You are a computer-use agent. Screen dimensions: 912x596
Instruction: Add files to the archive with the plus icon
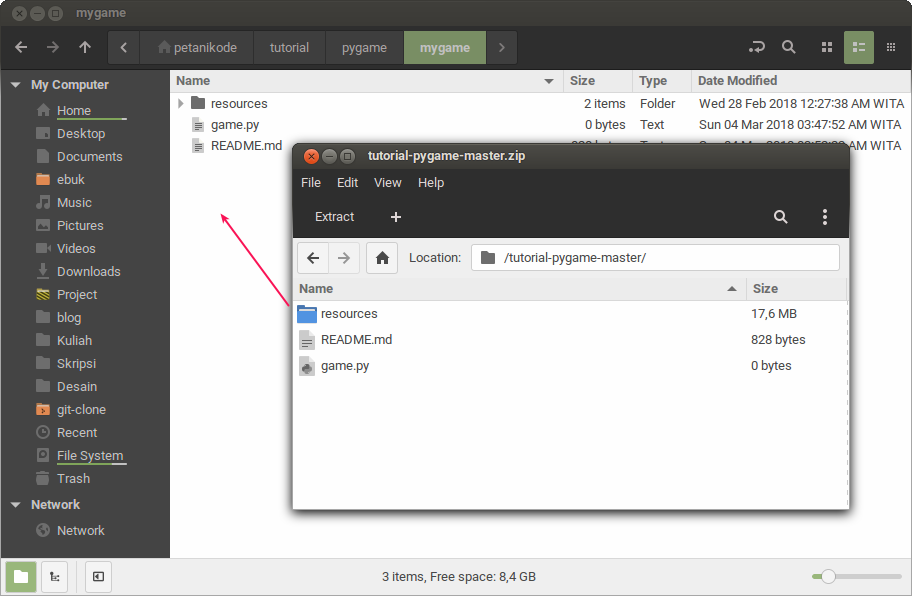[395, 217]
